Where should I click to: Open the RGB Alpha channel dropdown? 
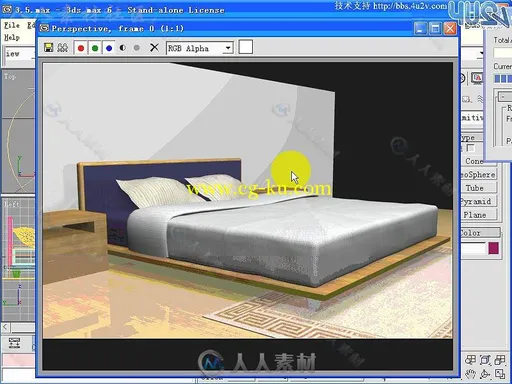200,48
